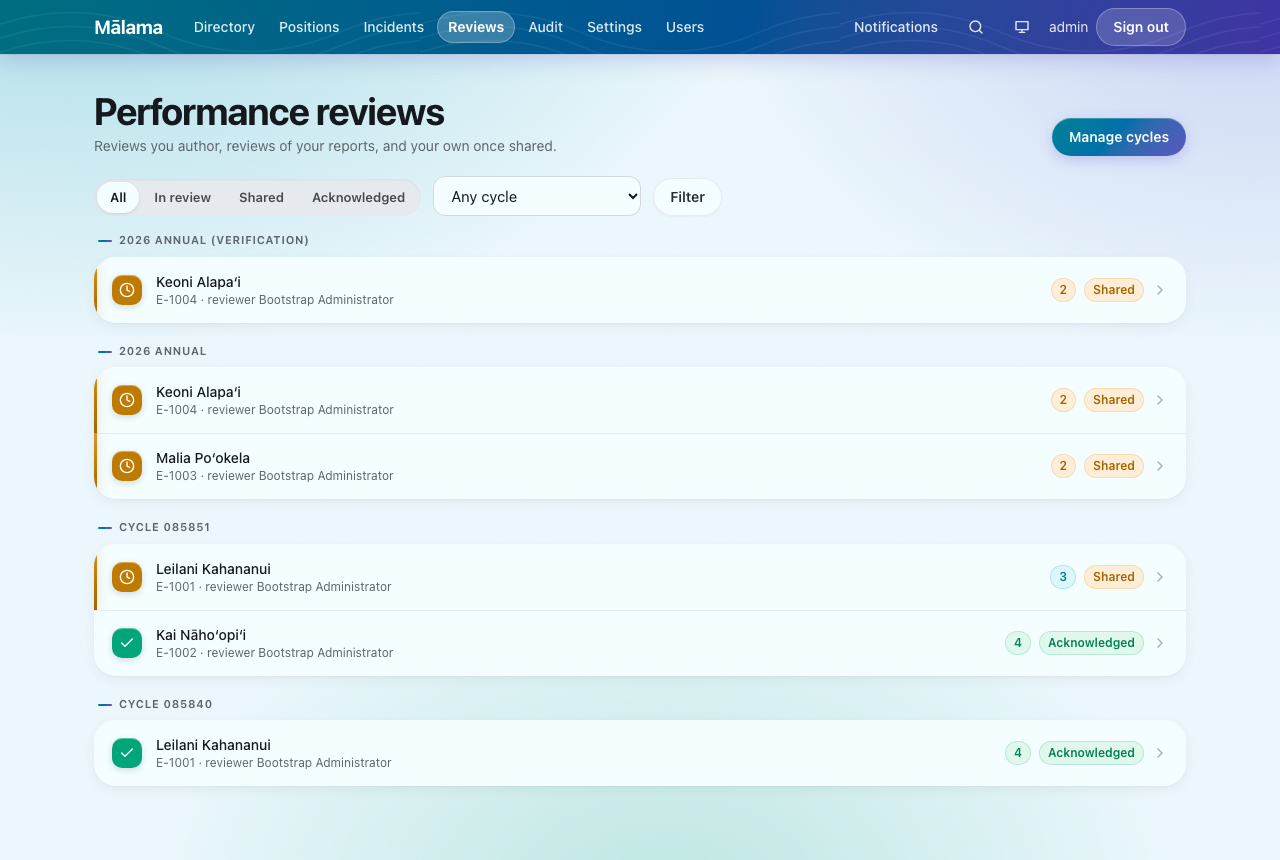Click score badge 2 on Malia Poʻokela row
Image resolution: width=1280 pixels, height=860 pixels.
click(x=1063, y=466)
